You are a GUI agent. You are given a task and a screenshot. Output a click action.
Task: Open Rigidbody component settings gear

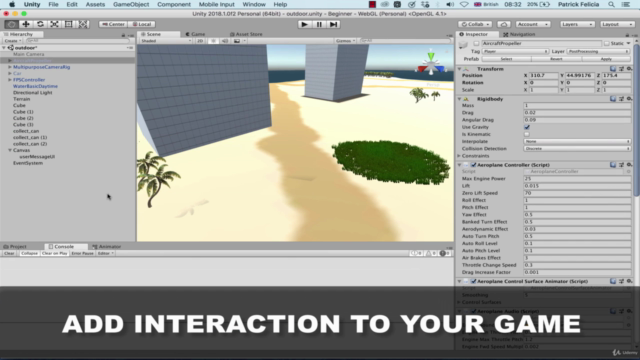tap(629, 99)
